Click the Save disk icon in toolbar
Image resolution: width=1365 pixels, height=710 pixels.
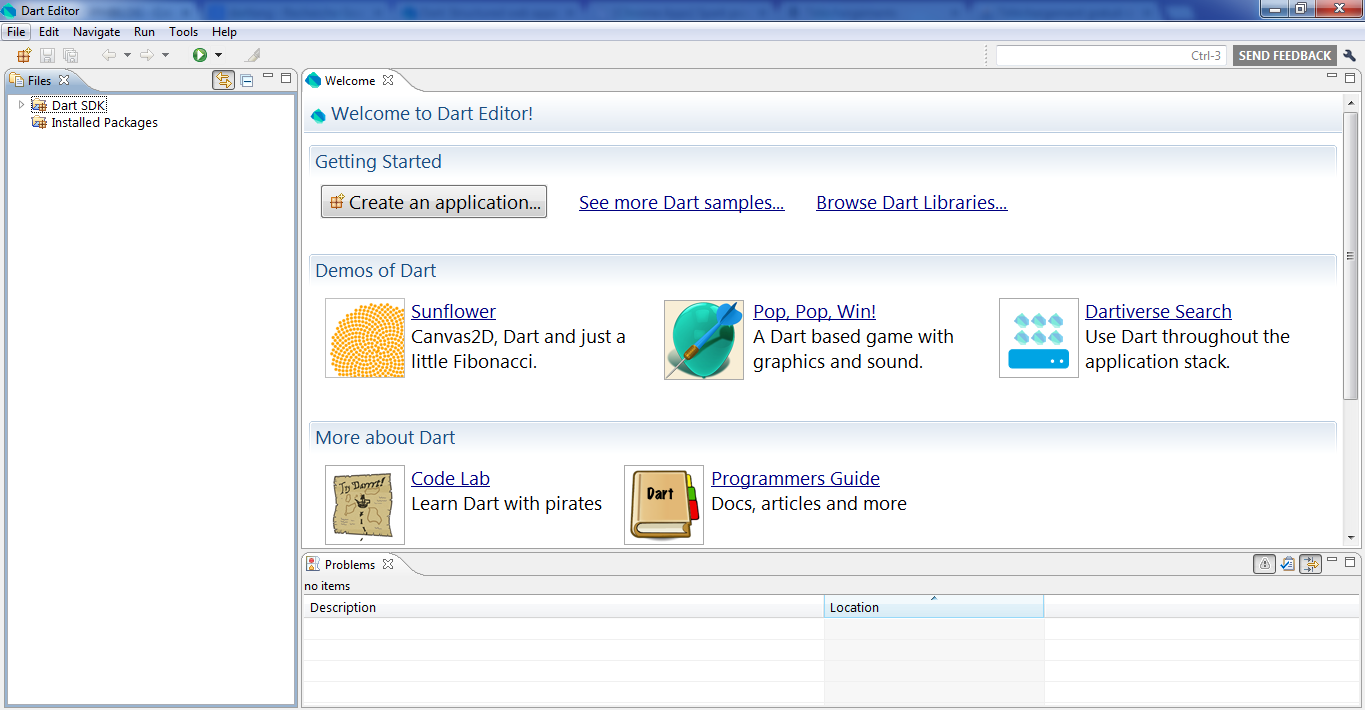point(47,55)
